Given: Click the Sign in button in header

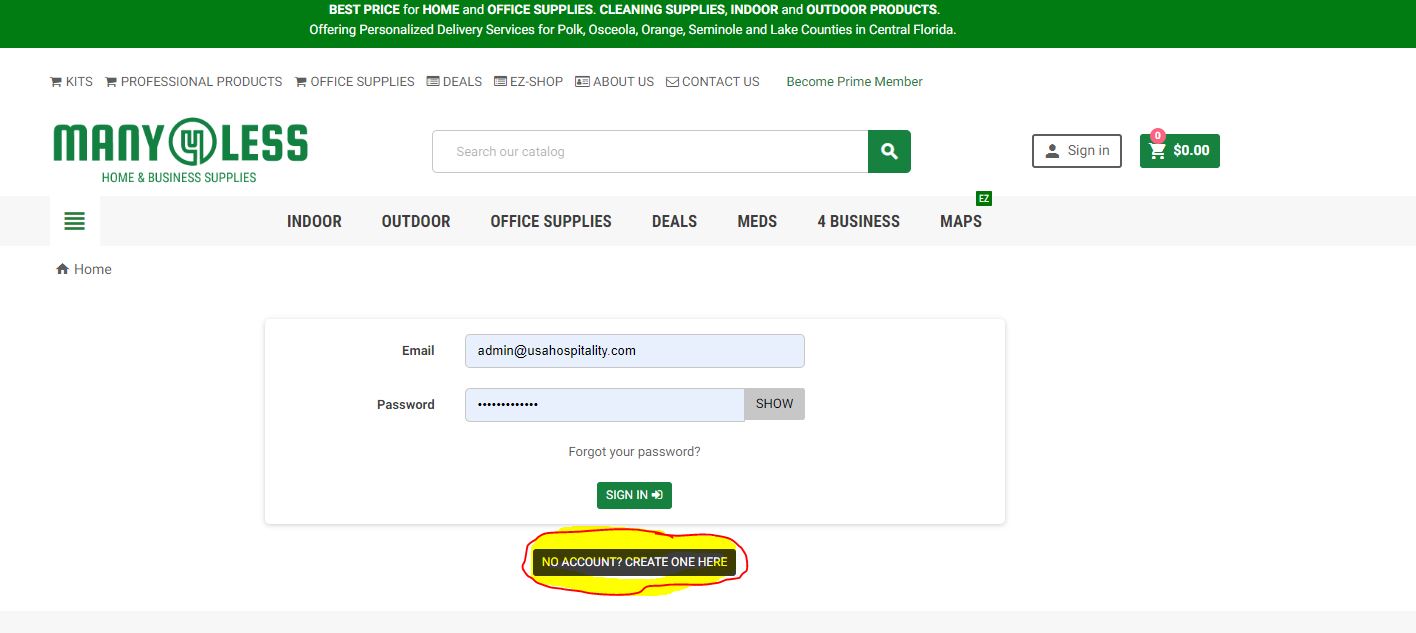Looking at the screenshot, I should (1077, 151).
